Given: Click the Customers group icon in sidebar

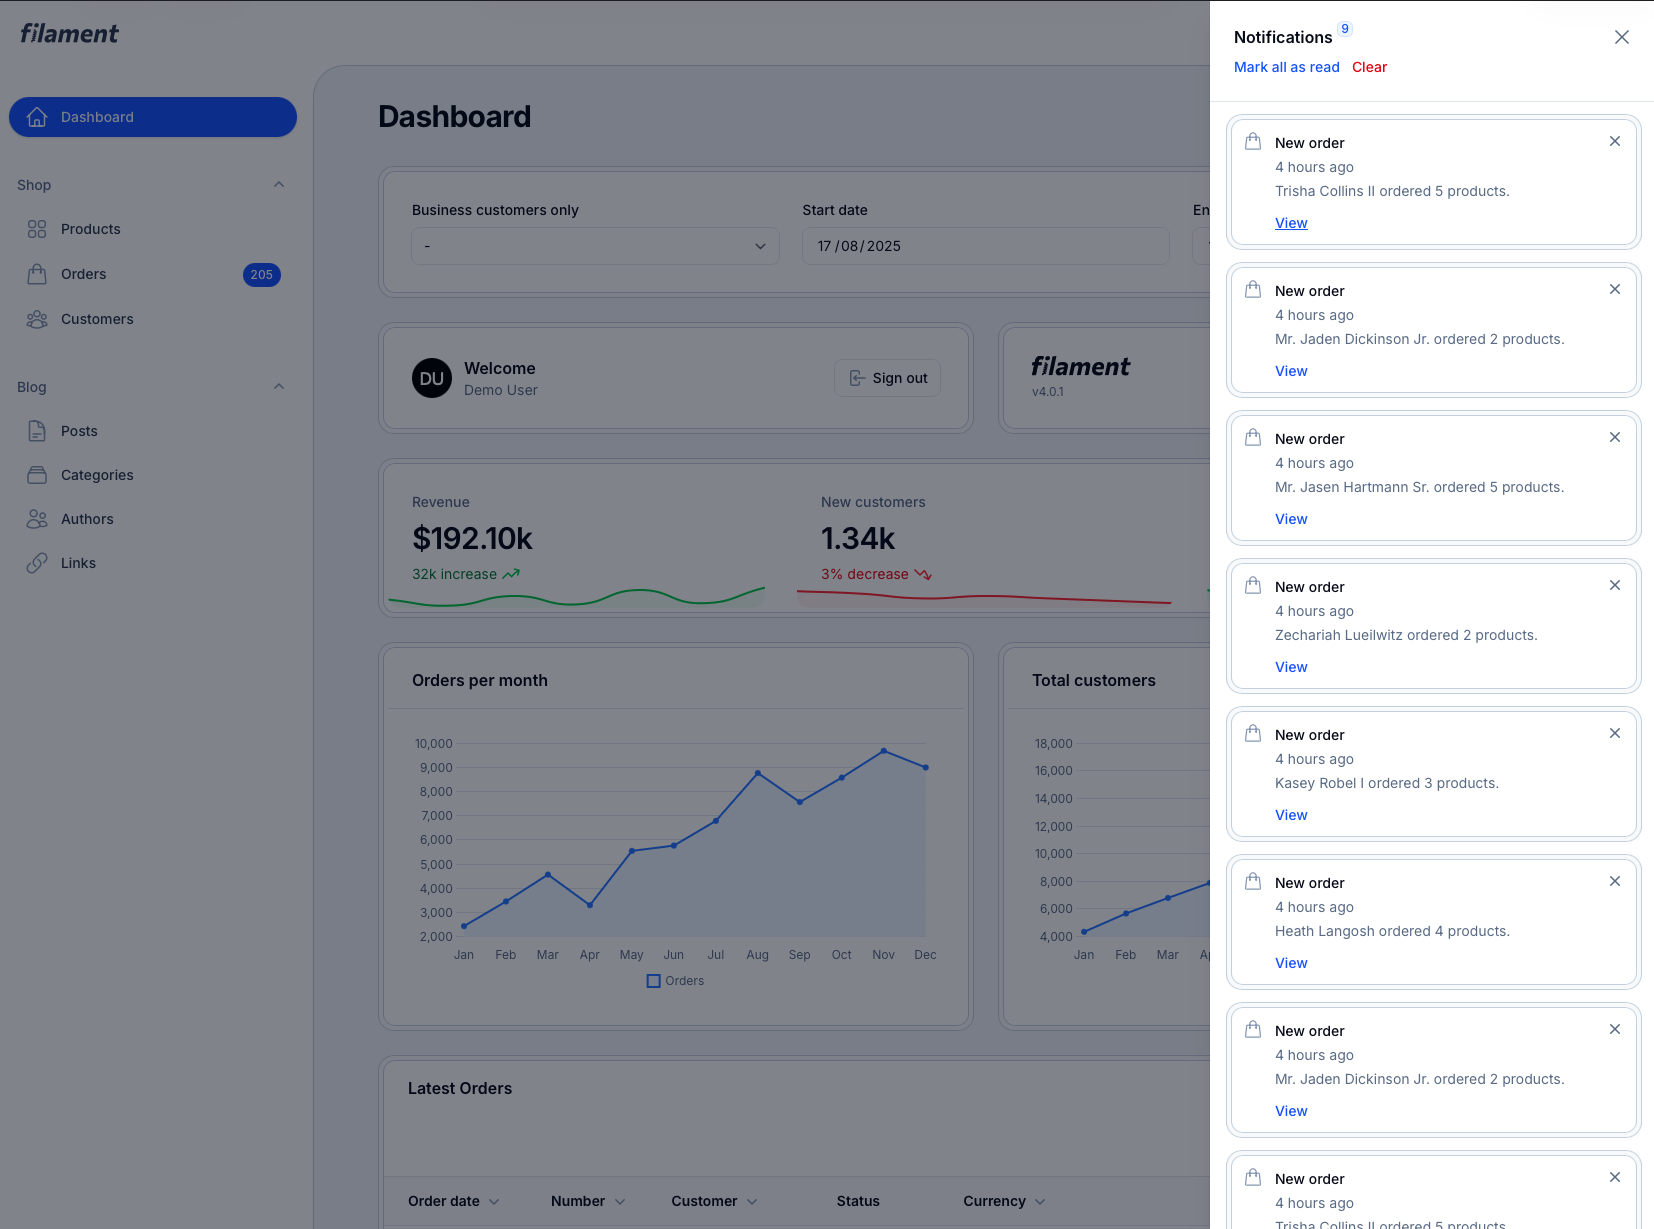Looking at the screenshot, I should coord(37,319).
